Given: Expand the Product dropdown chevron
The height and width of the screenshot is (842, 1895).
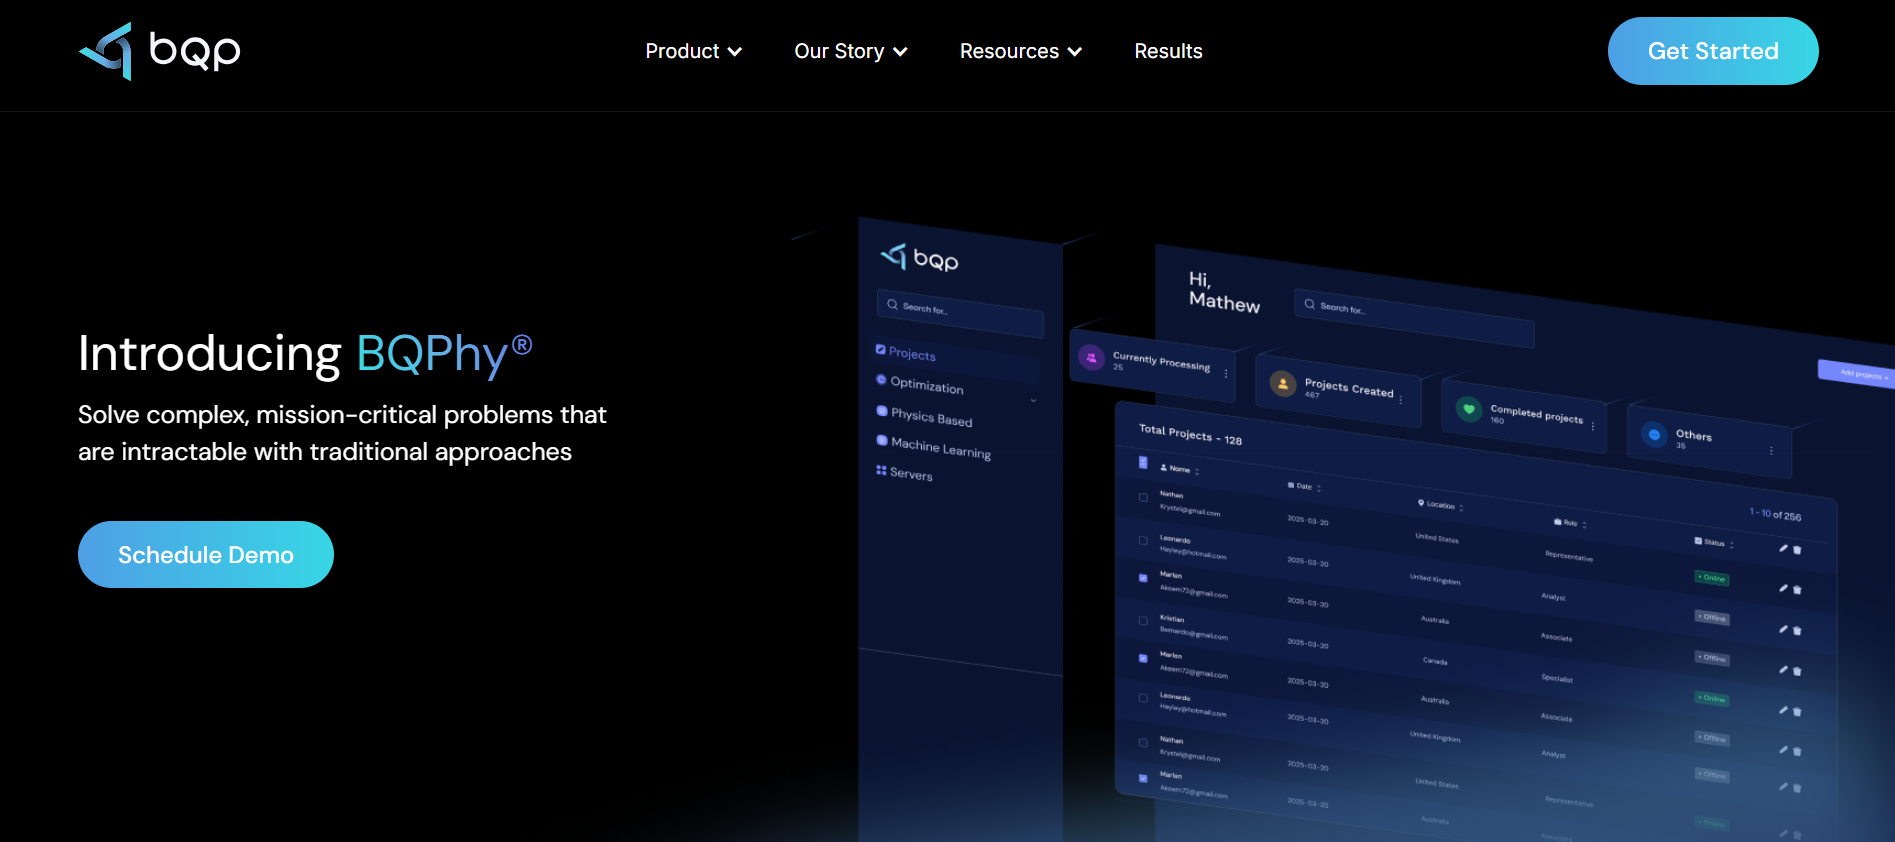Looking at the screenshot, I should pyautogui.click(x=735, y=52).
